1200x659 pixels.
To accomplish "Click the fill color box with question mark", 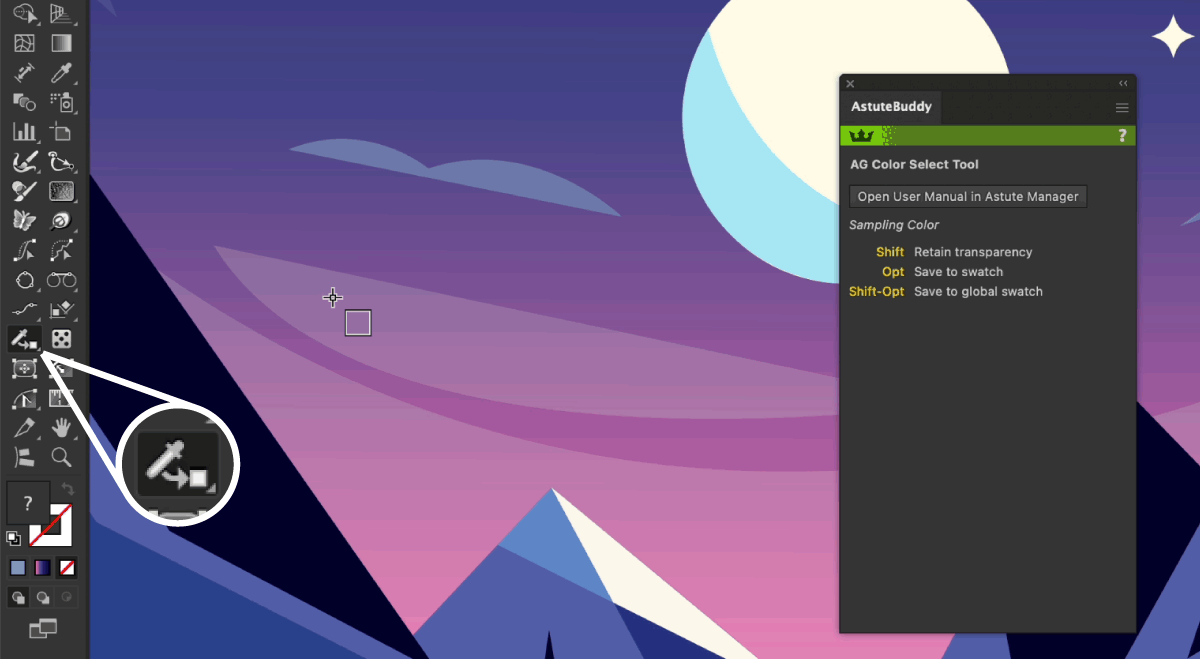I will [28, 503].
